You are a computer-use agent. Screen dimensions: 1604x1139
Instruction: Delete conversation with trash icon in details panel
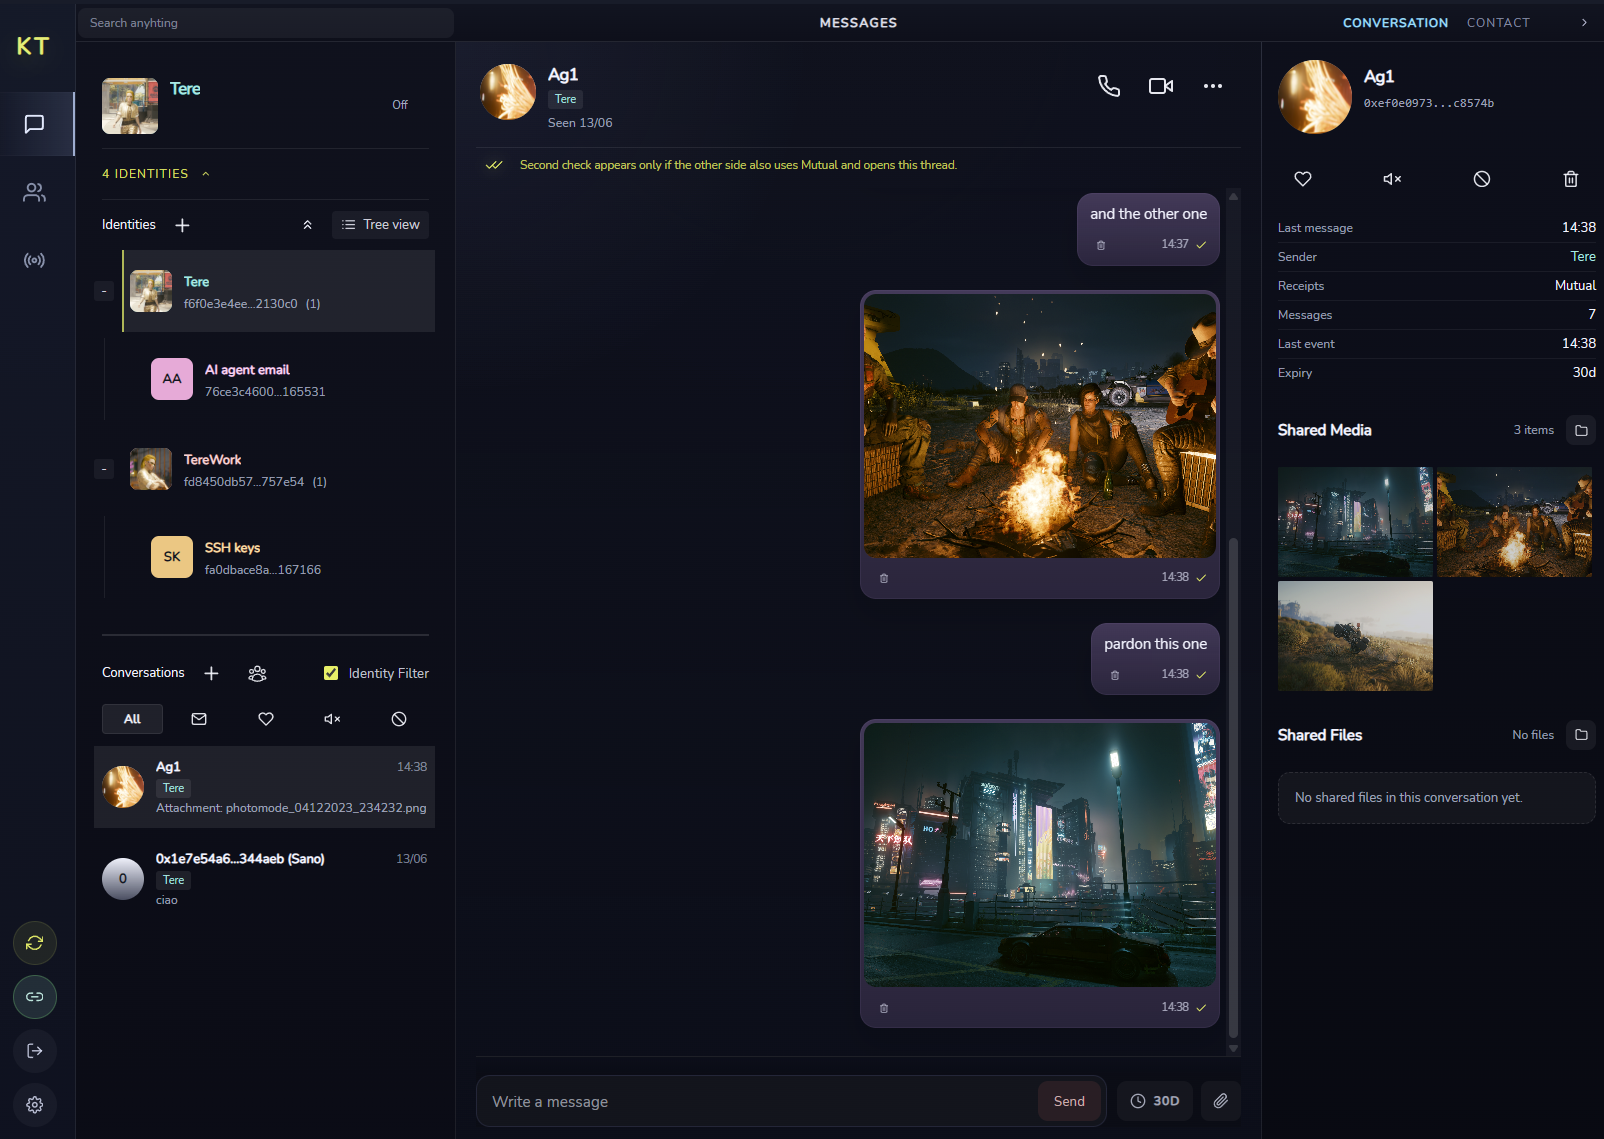coord(1571,179)
